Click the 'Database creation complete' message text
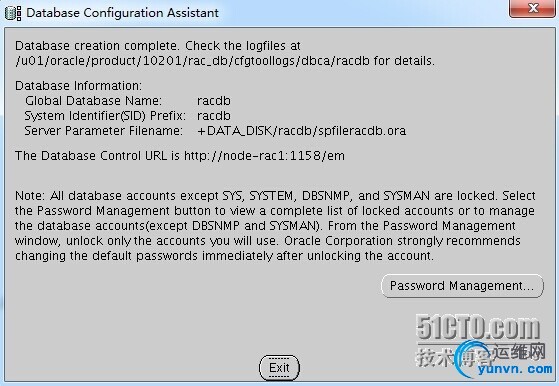559x386 pixels. pyautogui.click(x=96, y=46)
